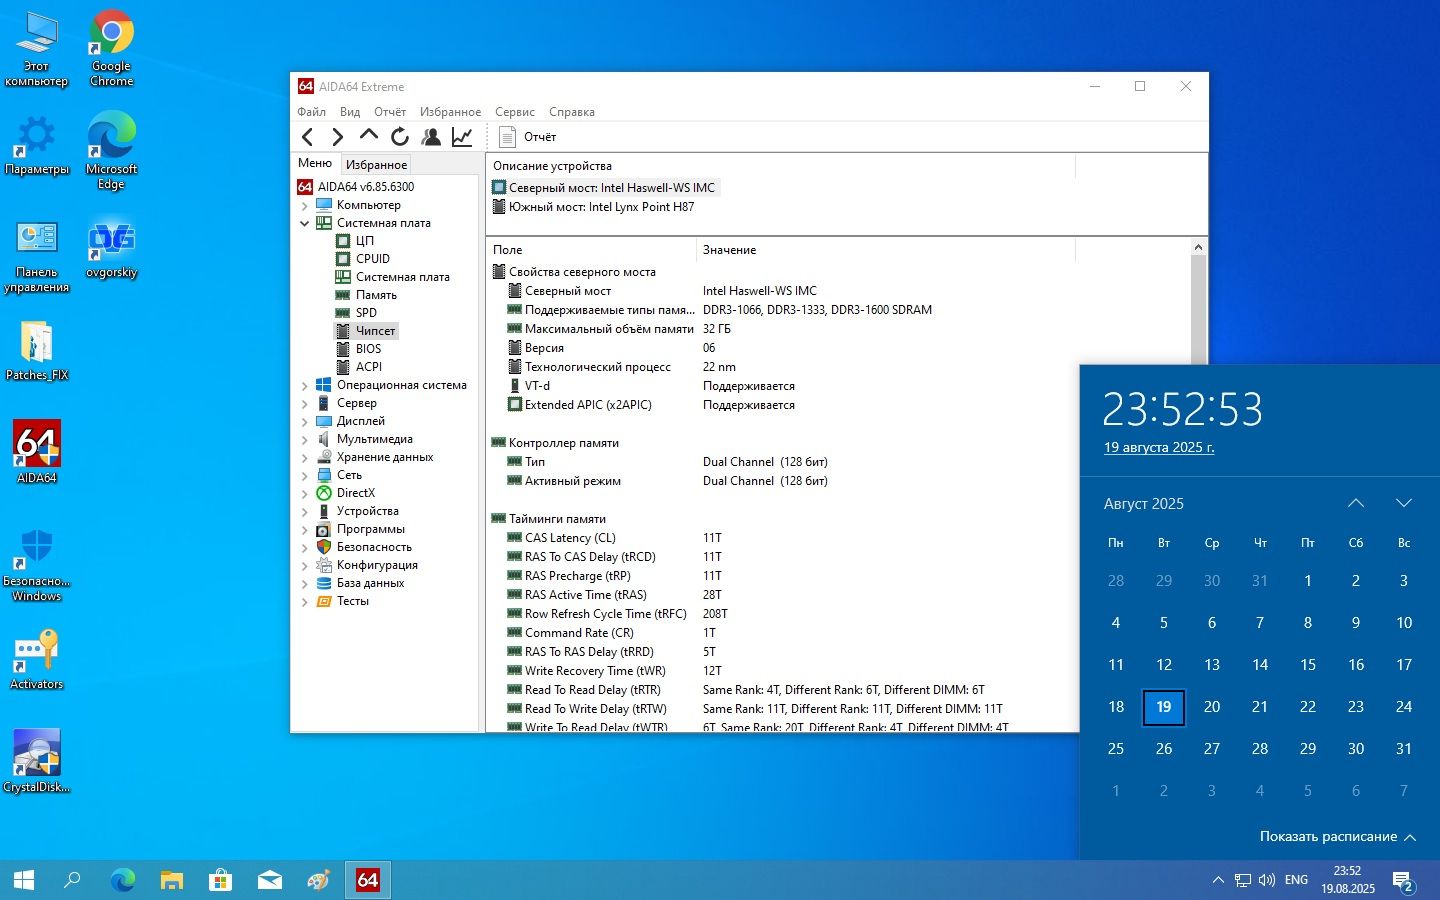This screenshot has width=1440, height=900.
Task: Collapse the Системная плата tree node
Action: (x=304, y=223)
